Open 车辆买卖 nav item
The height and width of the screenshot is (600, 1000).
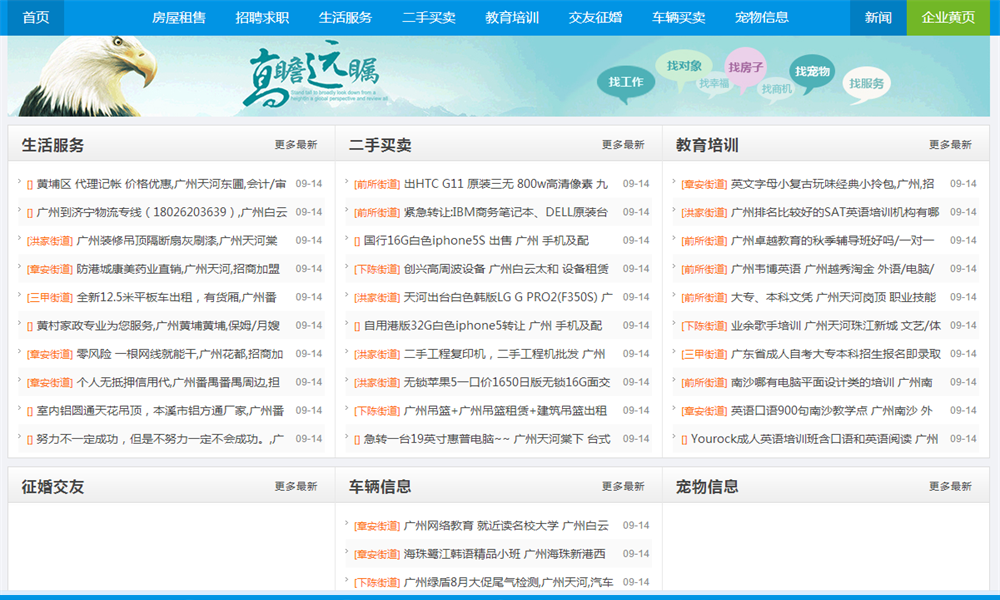[679, 17]
